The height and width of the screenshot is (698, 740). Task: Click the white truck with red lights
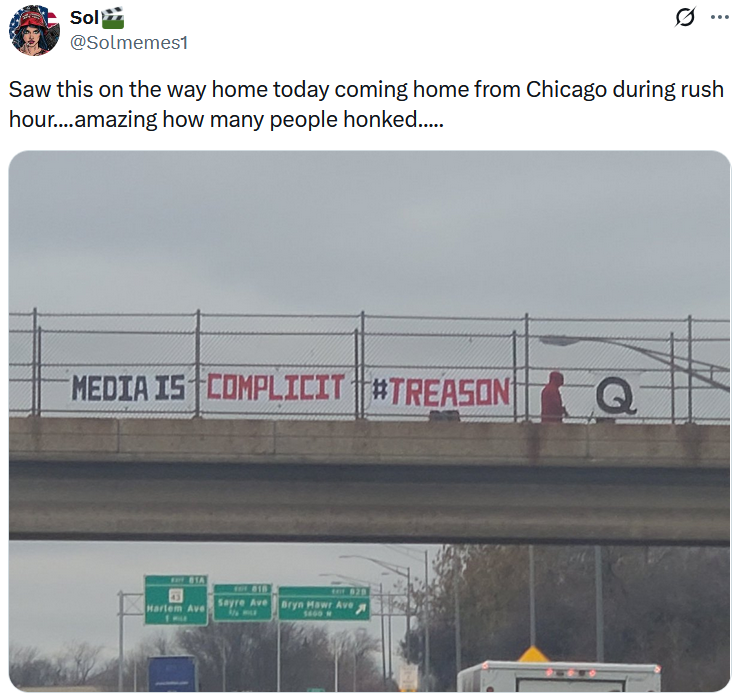point(559,676)
